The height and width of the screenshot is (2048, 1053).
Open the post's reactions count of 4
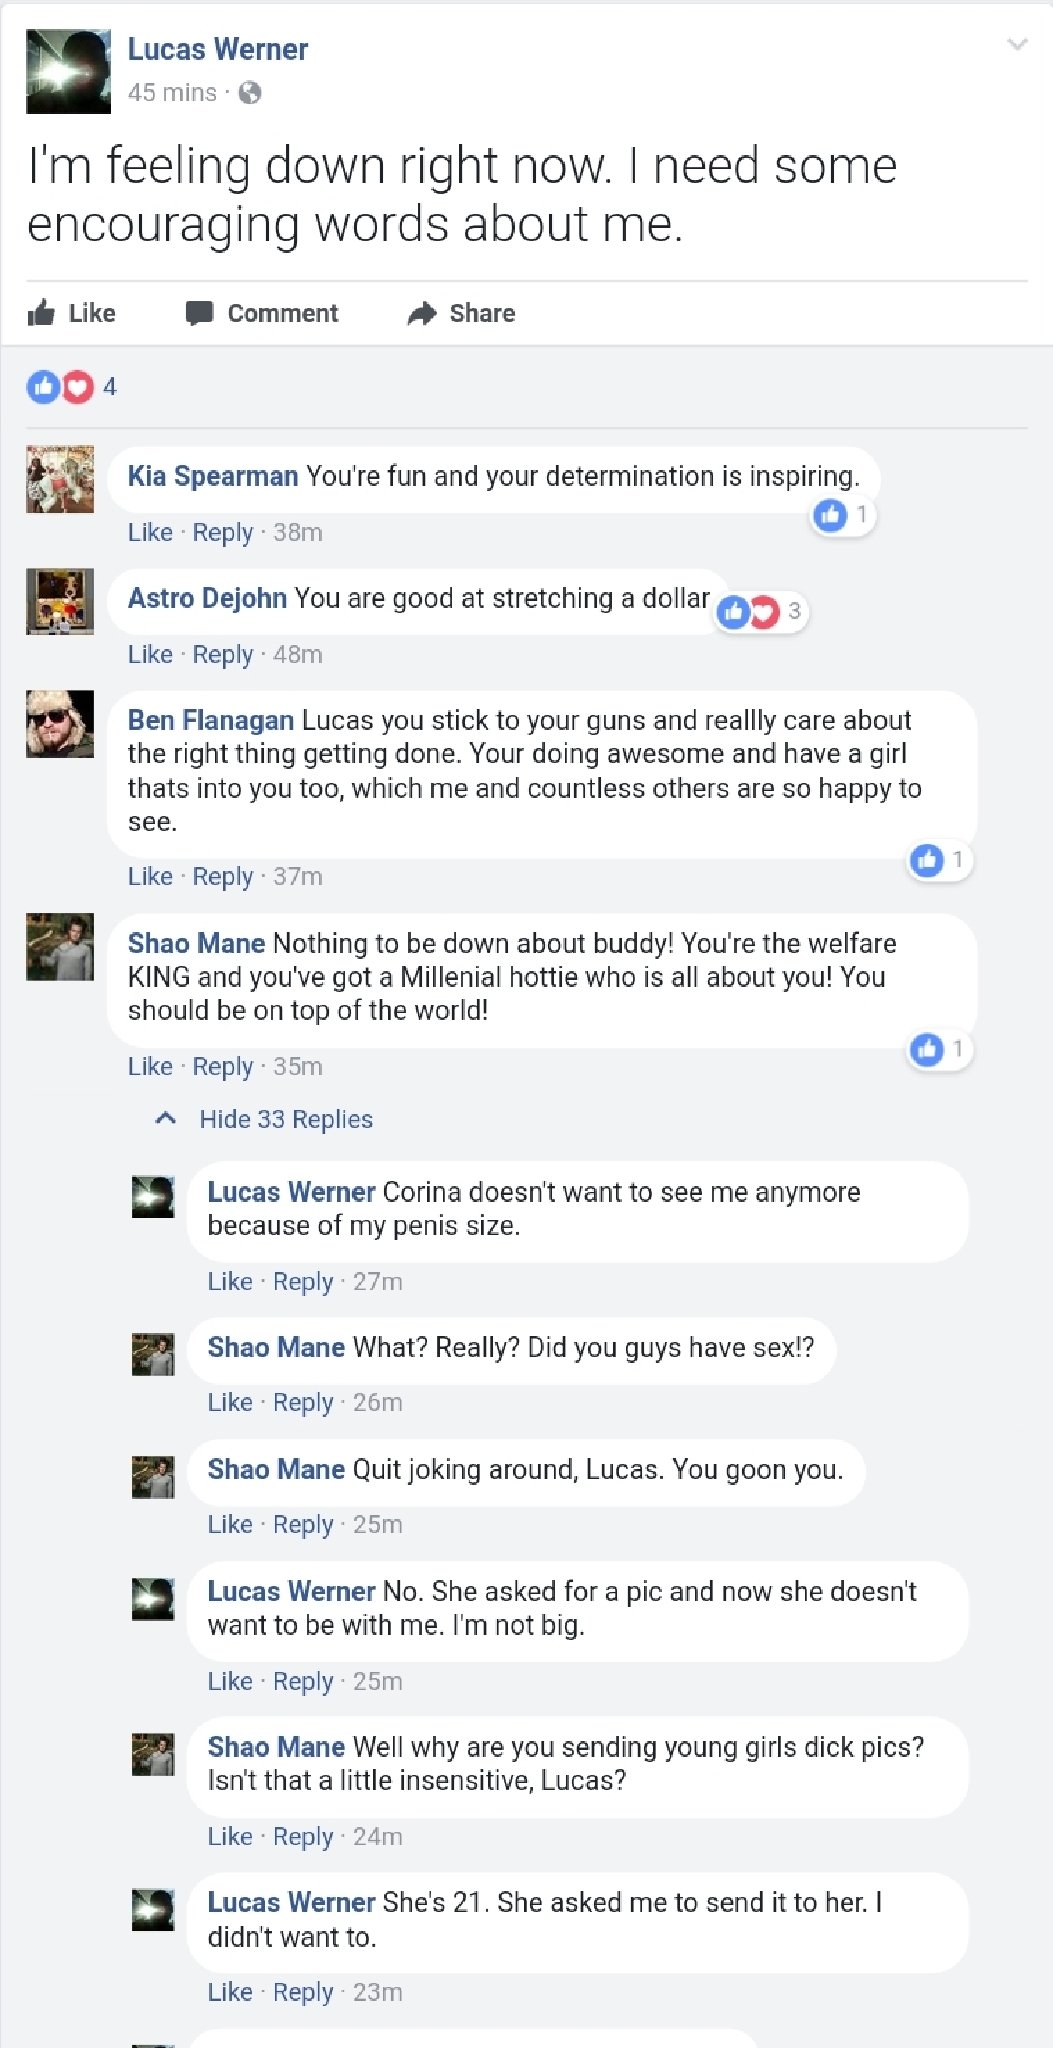coord(72,387)
